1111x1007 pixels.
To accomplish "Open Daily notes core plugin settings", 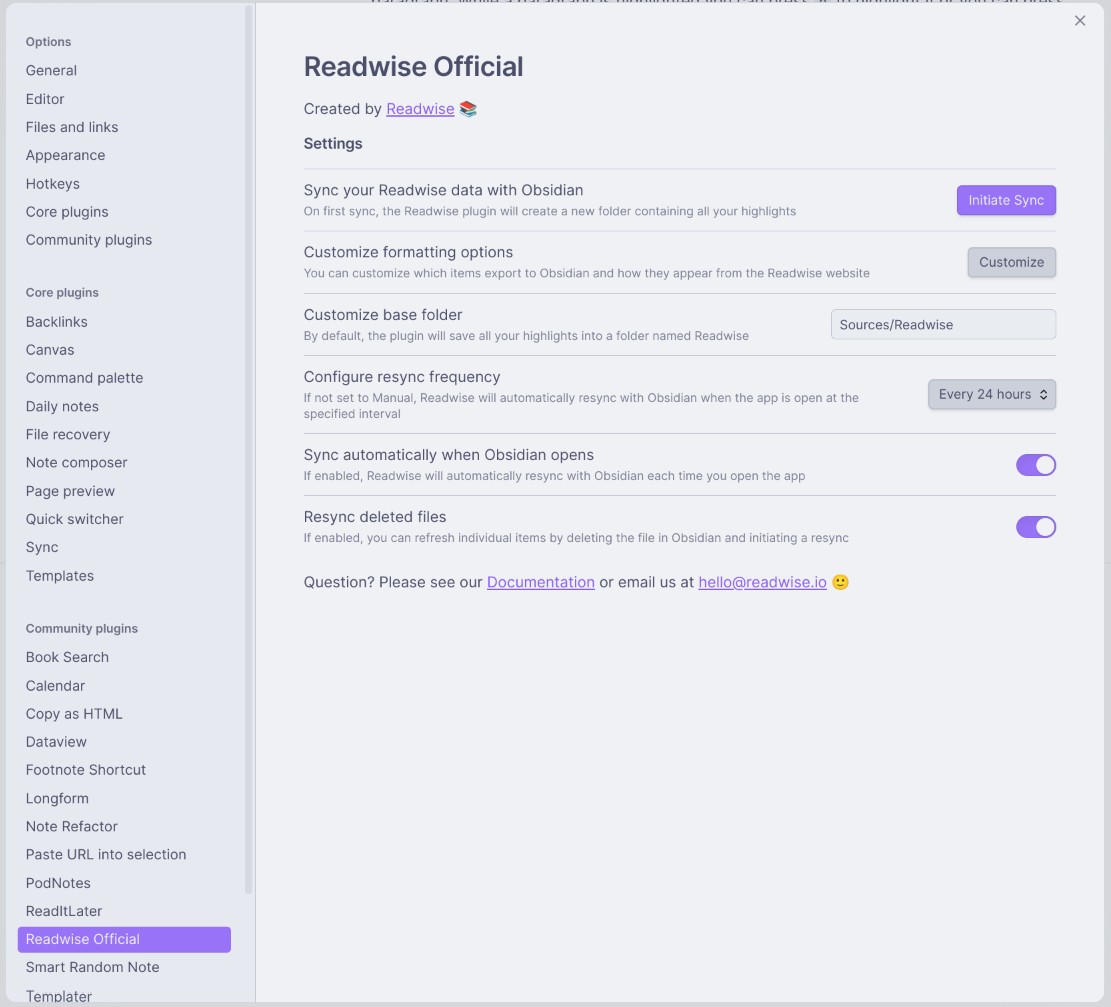I will click(x=62, y=407).
